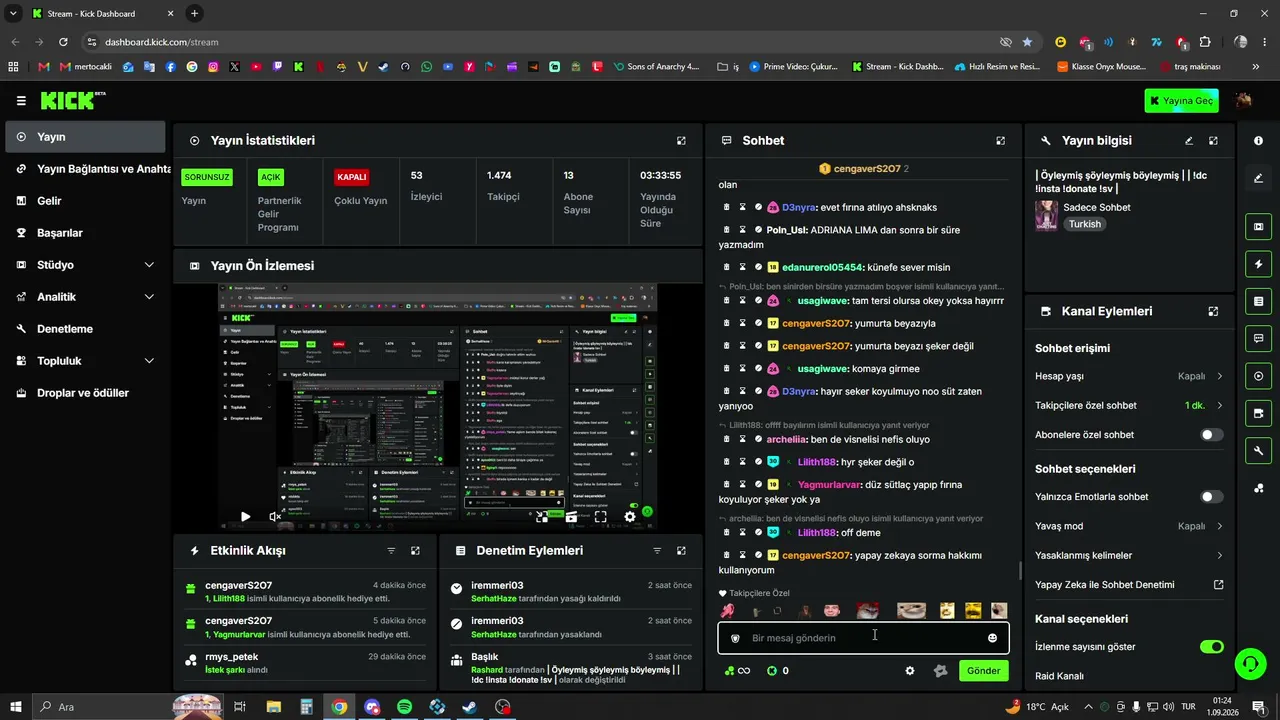
Task: Open the emoji picker in message box
Action: pyautogui.click(x=992, y=638)
